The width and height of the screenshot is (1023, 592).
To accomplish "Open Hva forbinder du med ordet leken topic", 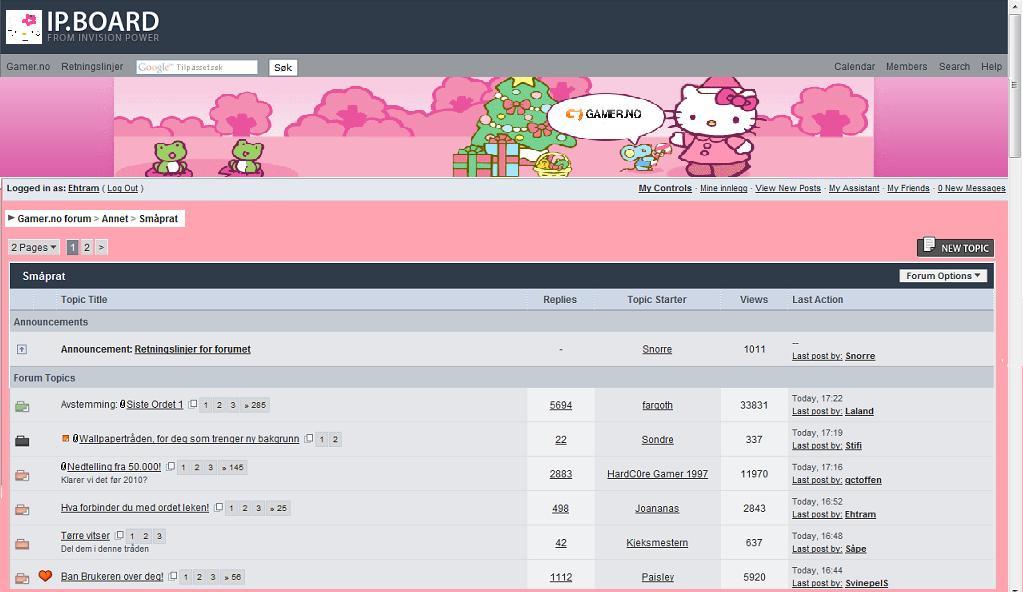I will [x=135, y=507].
